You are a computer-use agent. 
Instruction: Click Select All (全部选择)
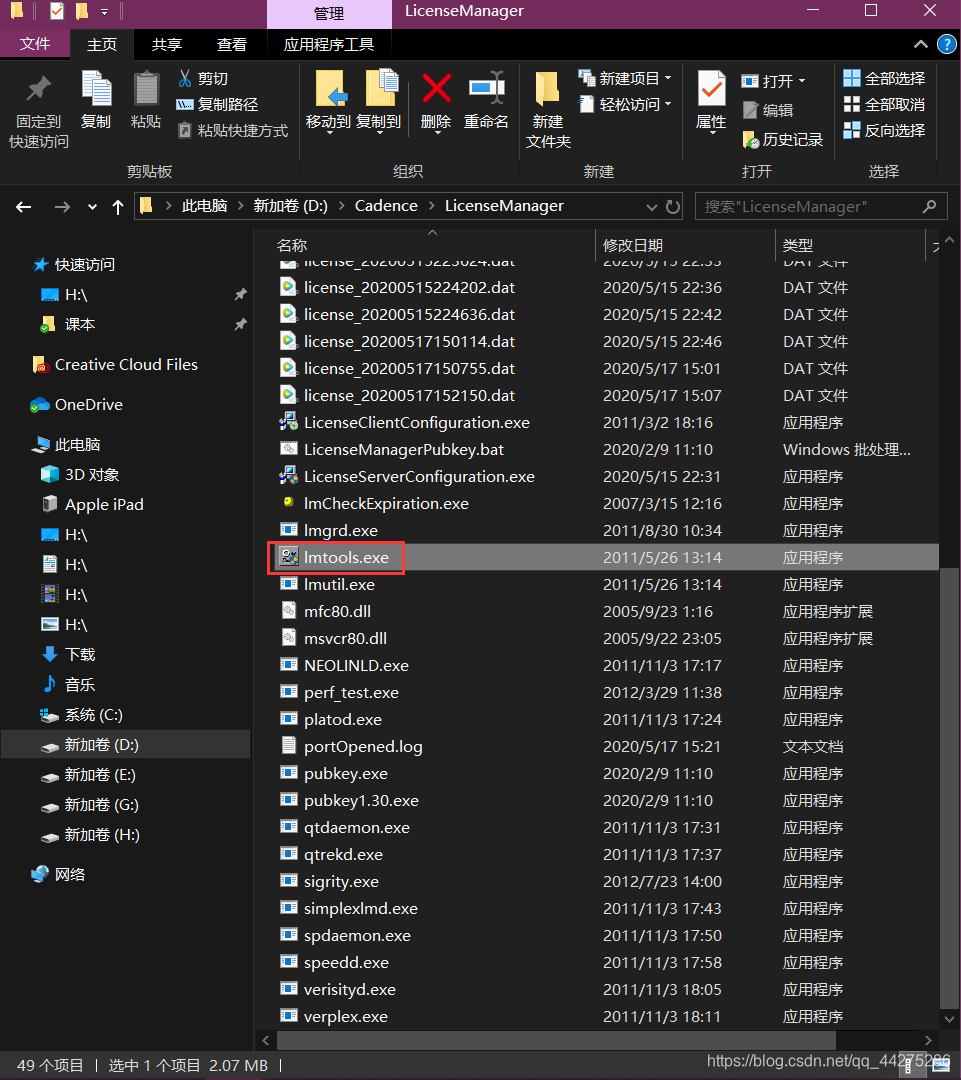tap(885, 79)
